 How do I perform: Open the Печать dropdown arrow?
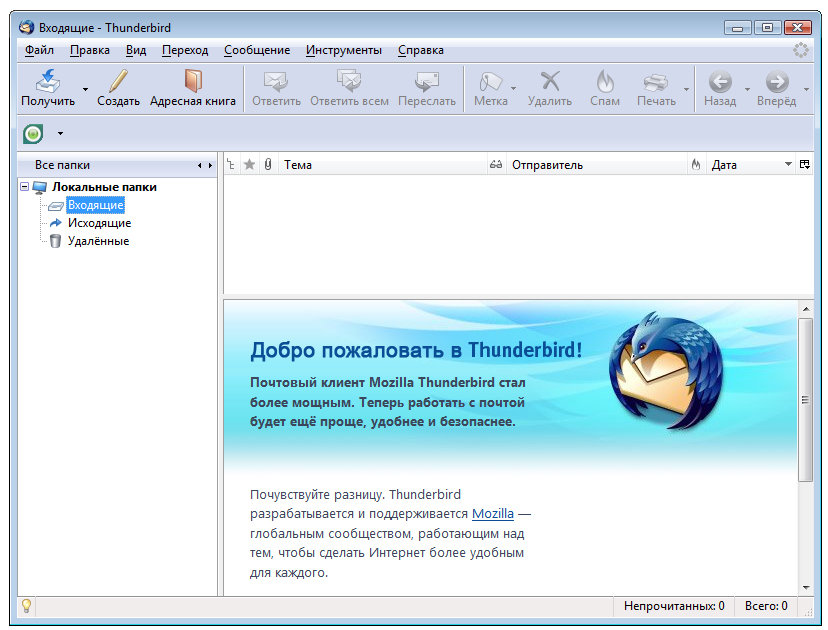(686, 89)
